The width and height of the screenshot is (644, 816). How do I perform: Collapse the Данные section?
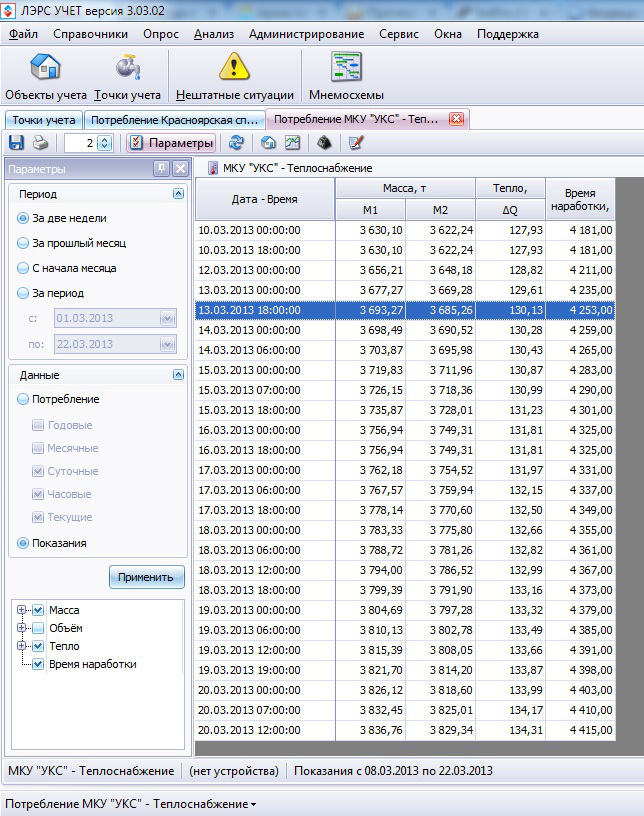pyautogui.click(x=178, y=375)
